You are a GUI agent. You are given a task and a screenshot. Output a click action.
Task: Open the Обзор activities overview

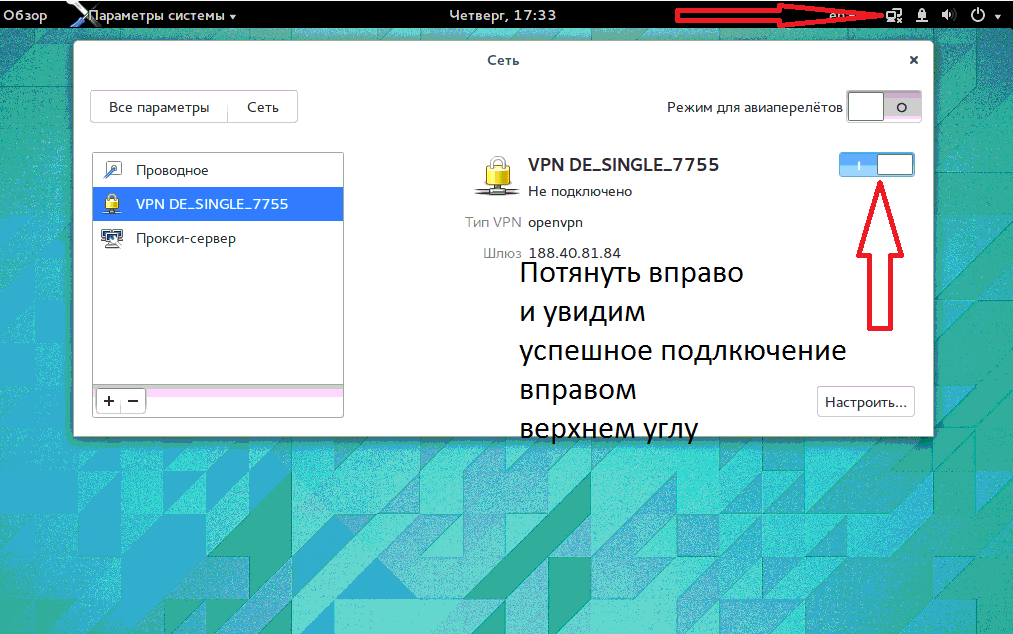pyautogui.click(x=25, y=16)
